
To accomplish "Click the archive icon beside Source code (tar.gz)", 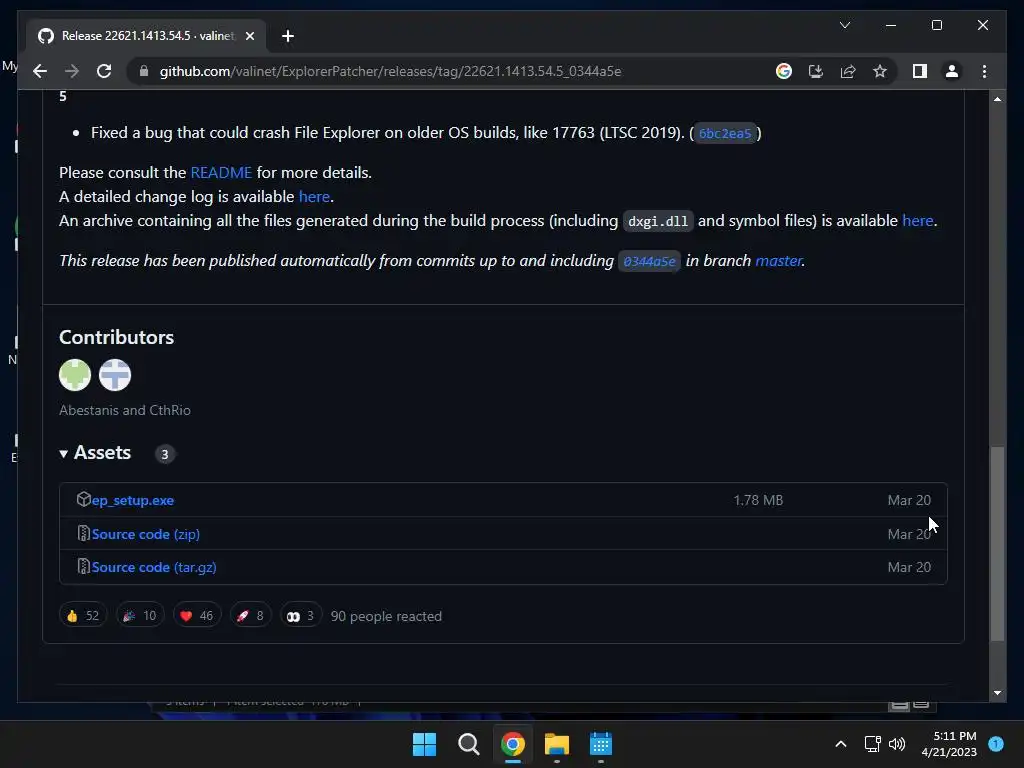I will tap(84, 567).
